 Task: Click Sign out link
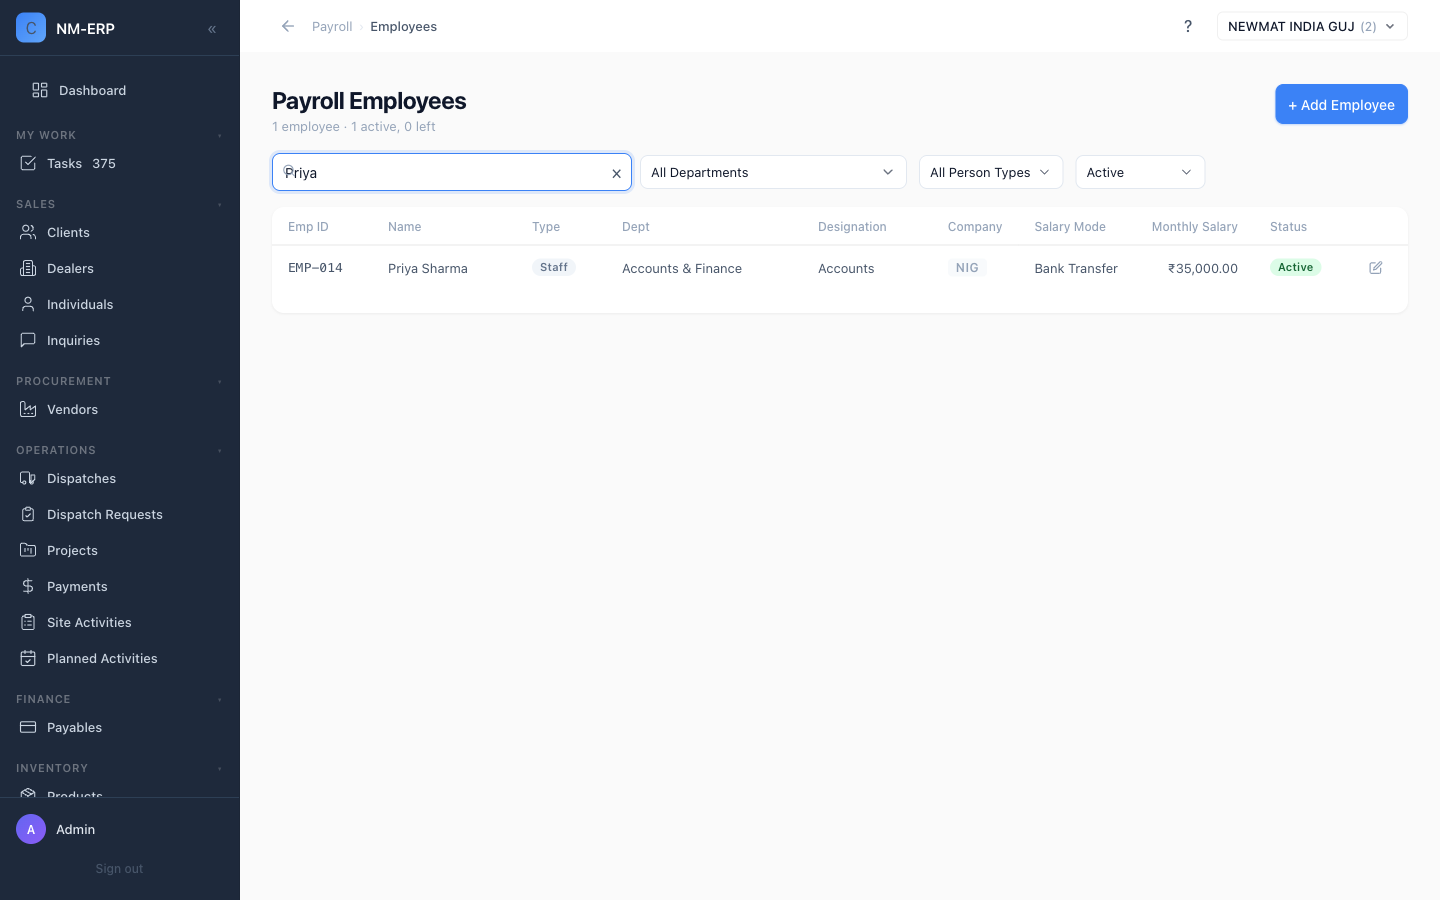pos(119,868)
